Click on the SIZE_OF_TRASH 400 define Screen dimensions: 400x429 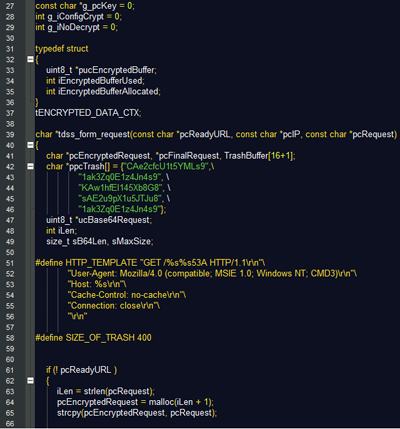click(x=93, y=338)
